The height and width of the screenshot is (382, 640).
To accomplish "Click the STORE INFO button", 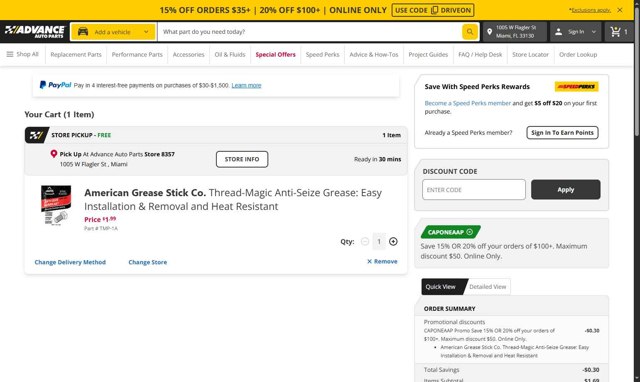I will (242, 159).
